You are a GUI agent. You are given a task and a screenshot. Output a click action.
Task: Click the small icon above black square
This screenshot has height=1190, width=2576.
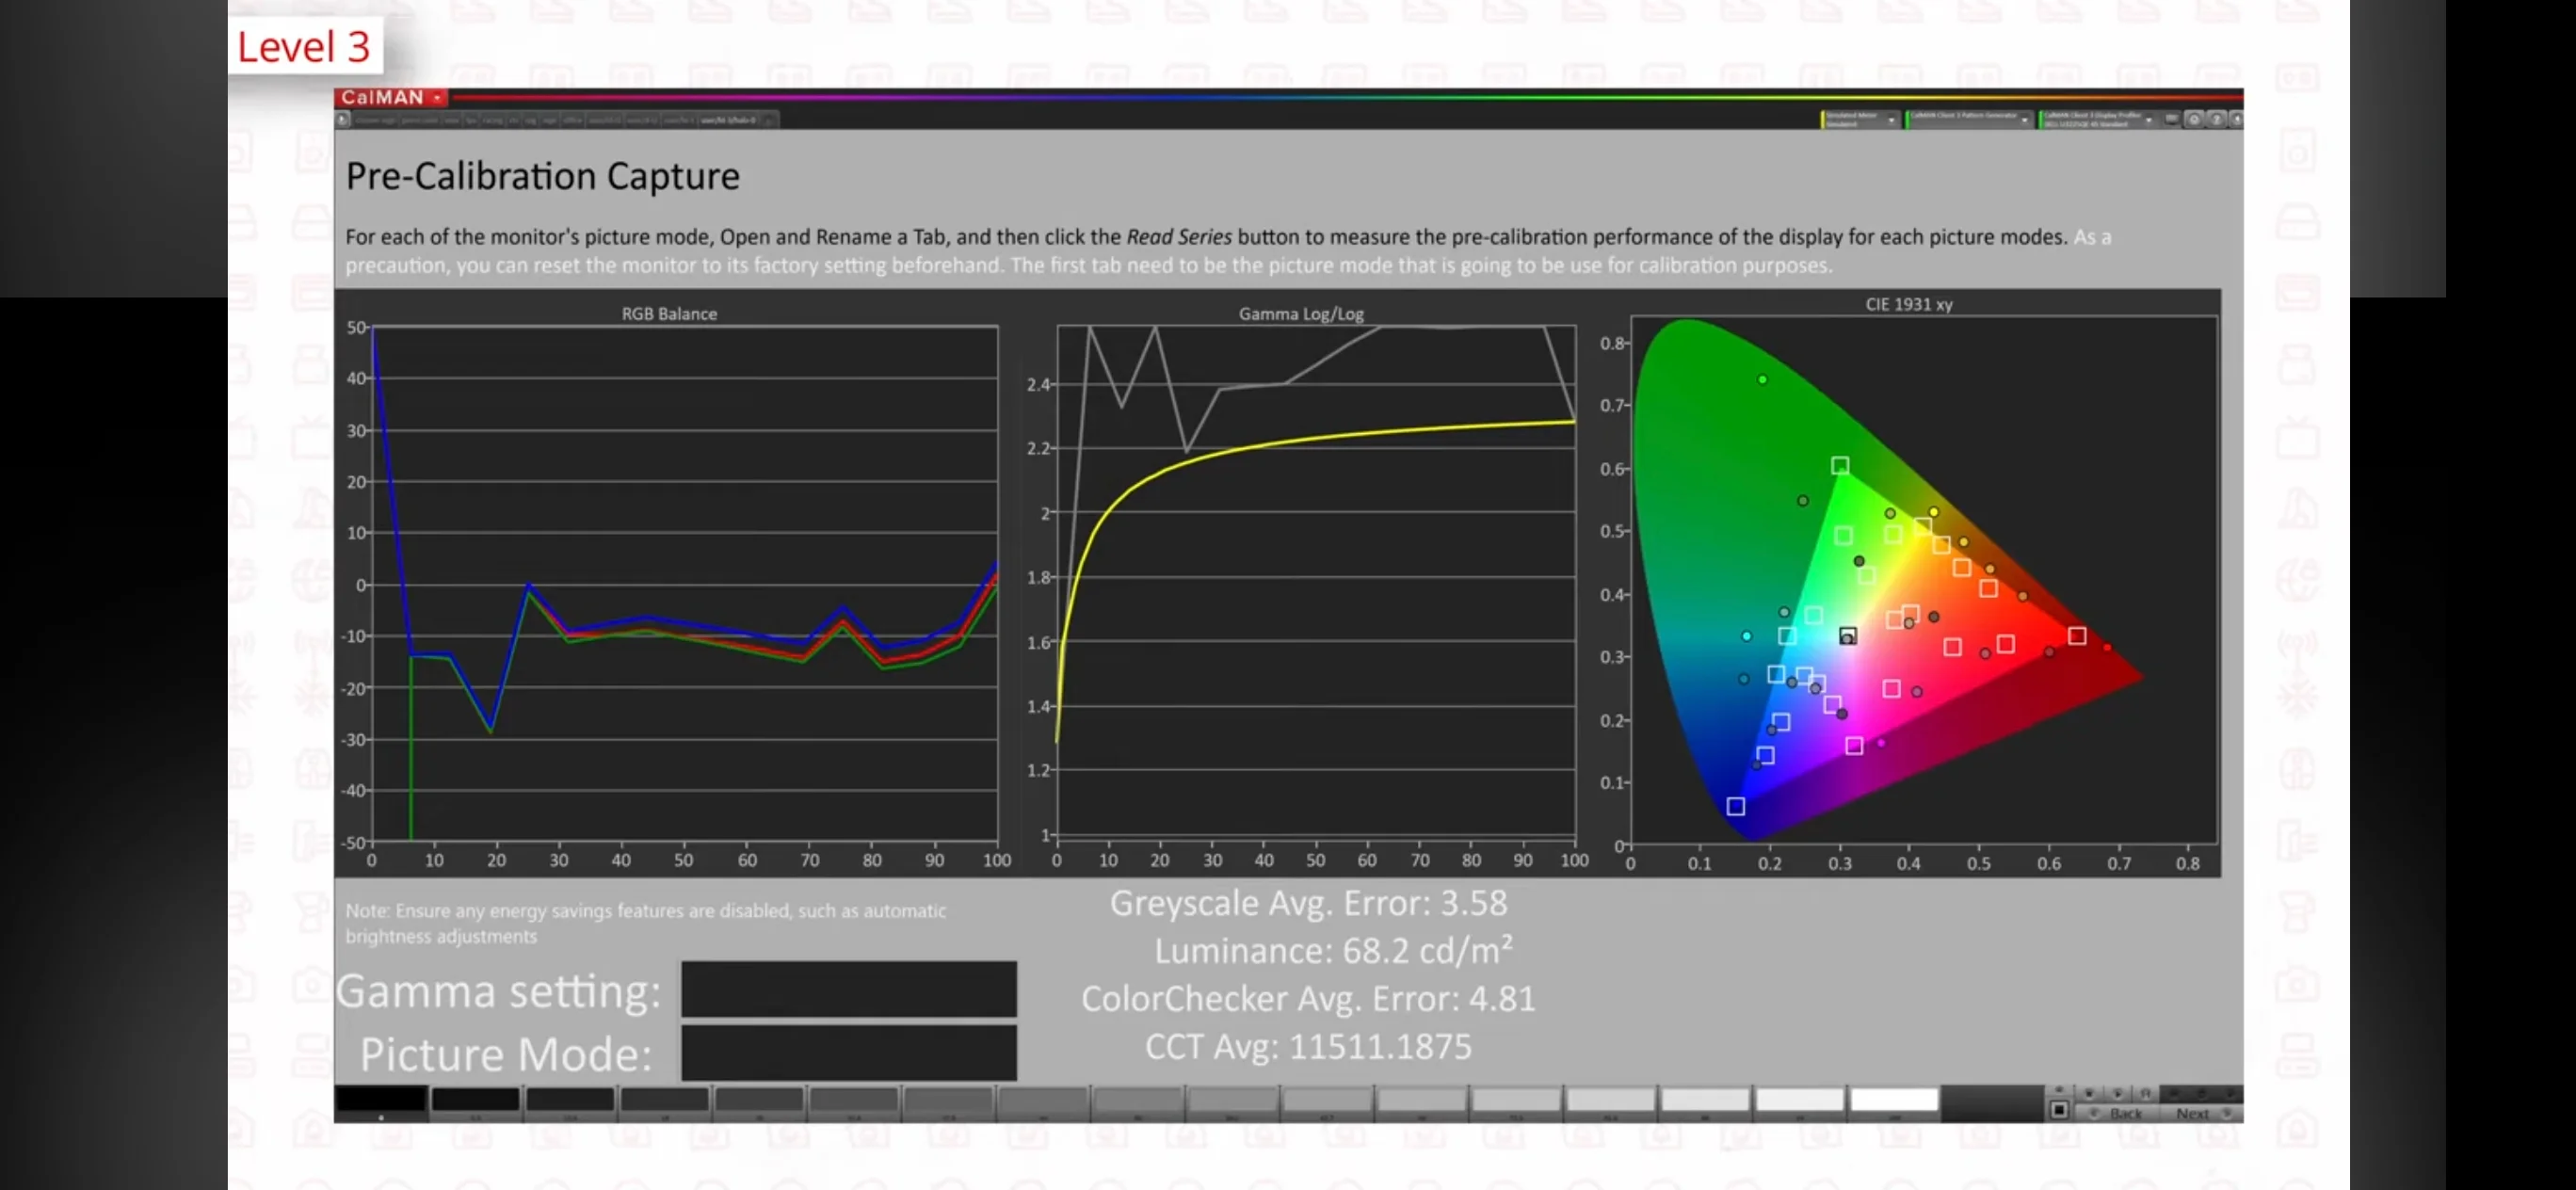[2059, 1090]
